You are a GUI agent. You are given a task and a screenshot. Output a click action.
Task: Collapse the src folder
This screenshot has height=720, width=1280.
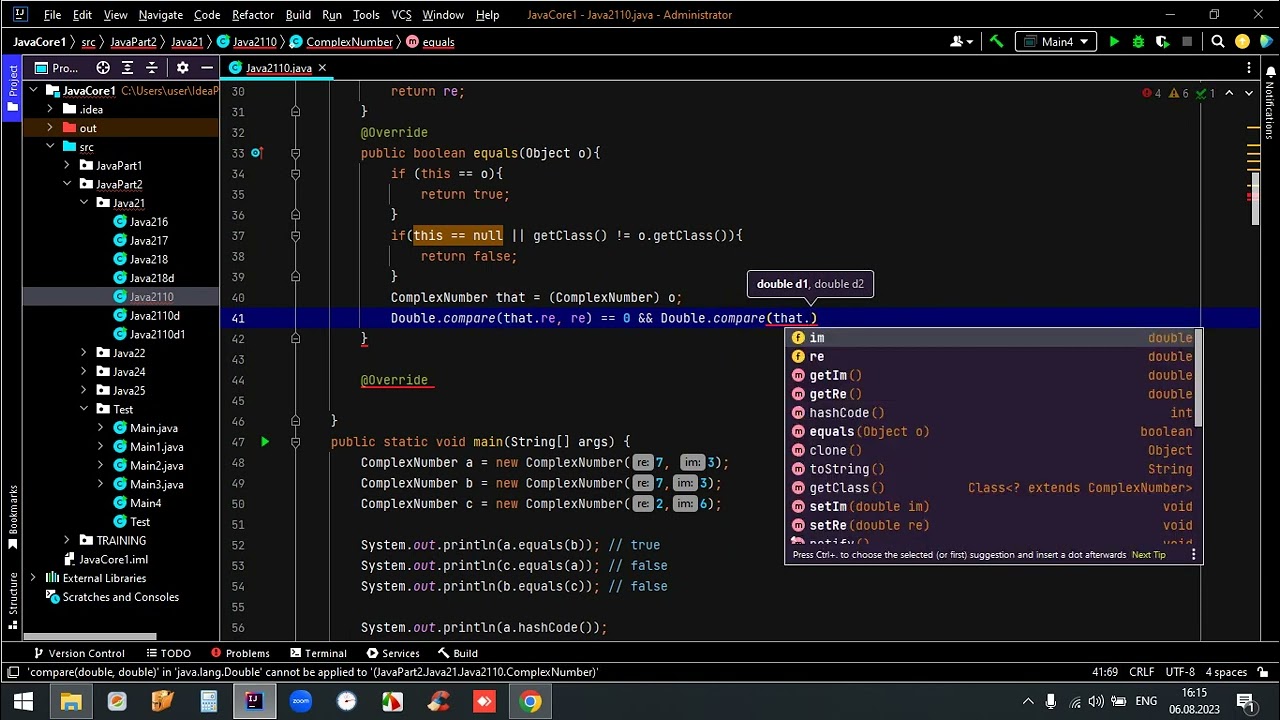click(50, 147)
